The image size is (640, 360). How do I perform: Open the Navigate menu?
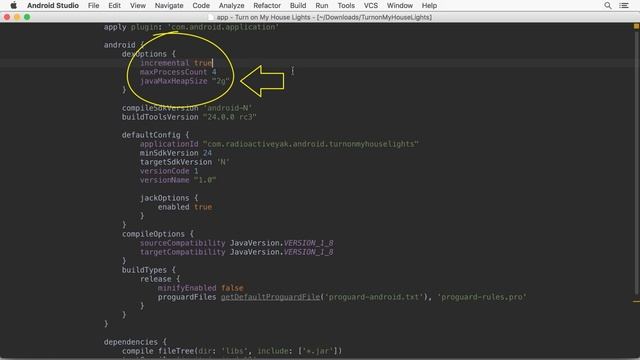click(x=169, y=5)
